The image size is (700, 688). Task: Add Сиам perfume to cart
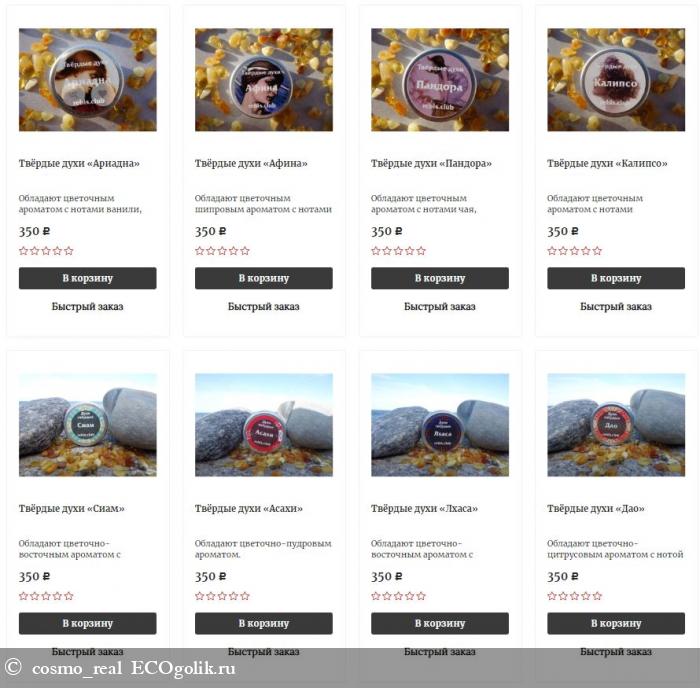coord(88,623)
